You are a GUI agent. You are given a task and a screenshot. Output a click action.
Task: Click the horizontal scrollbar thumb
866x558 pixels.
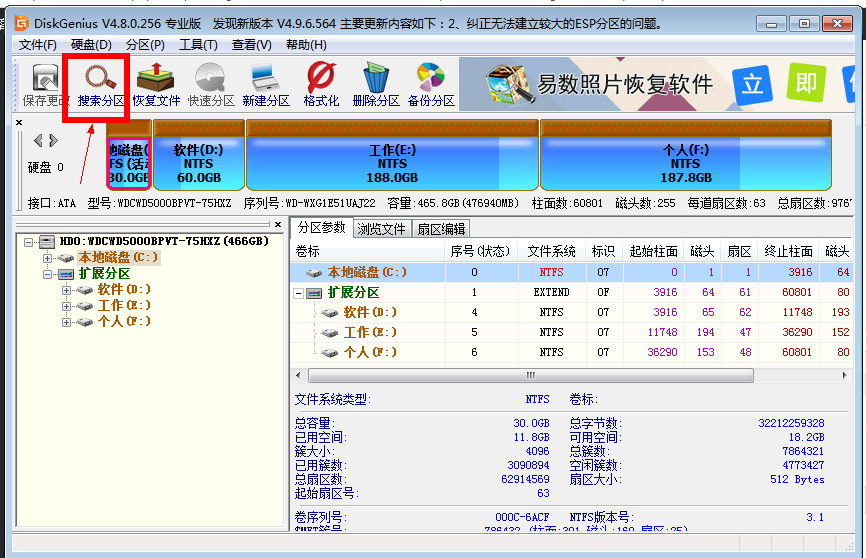pyautogui.click(x=531, y=376)
